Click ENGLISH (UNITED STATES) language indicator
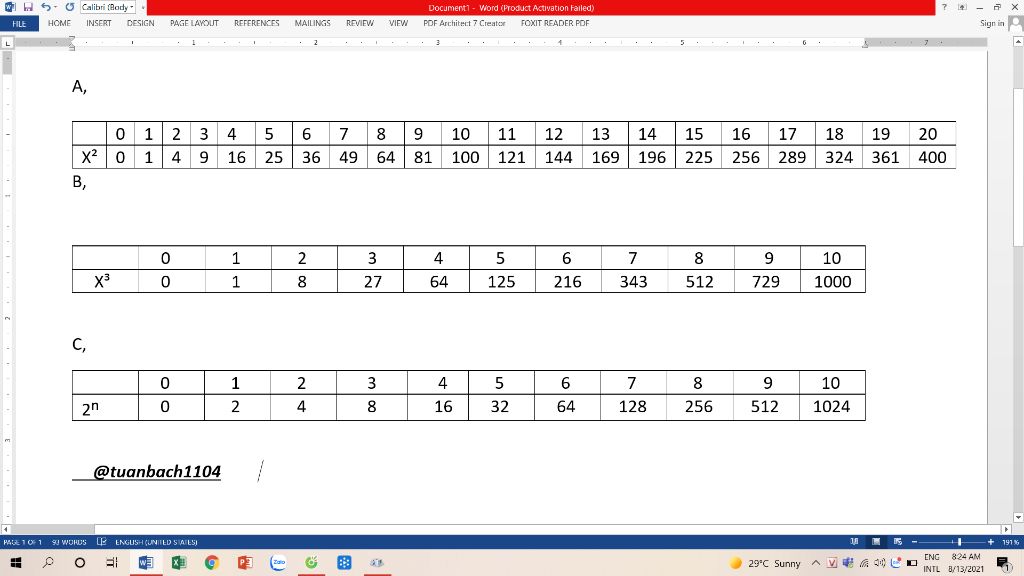Viewport: 1024px width, 576px height. [156, 542]
